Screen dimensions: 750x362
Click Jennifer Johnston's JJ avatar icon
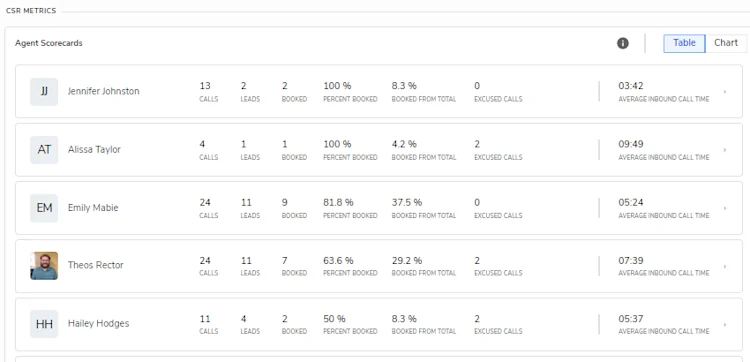(x=44, y=91)
